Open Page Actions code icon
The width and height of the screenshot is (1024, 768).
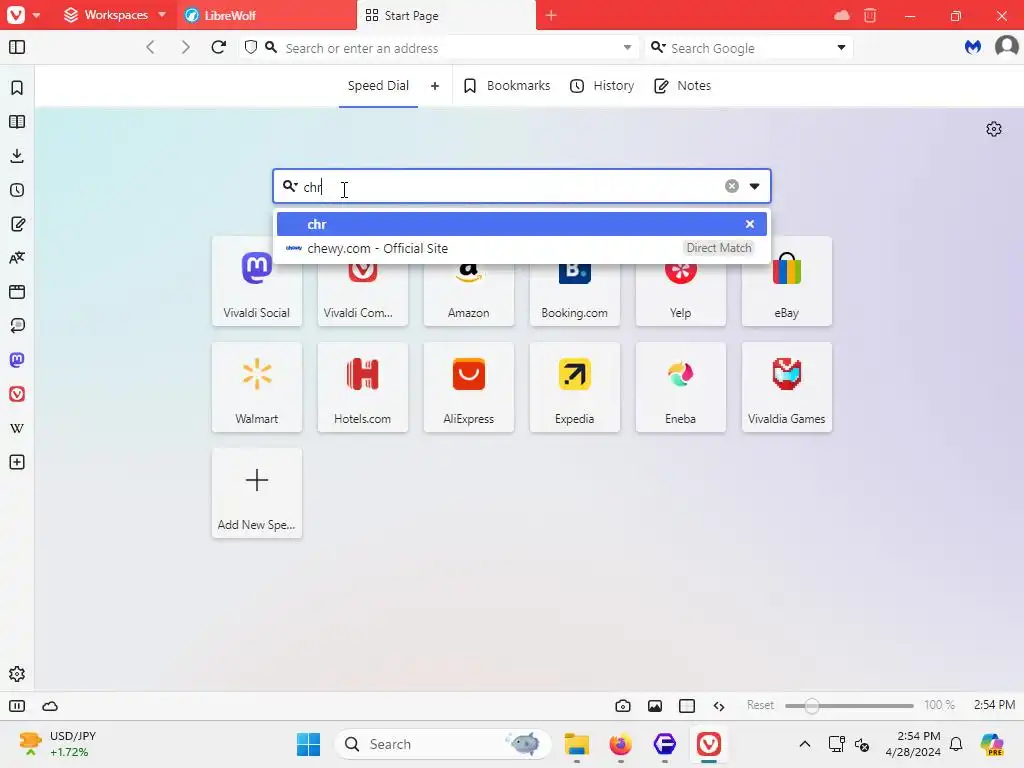point(719,705)
